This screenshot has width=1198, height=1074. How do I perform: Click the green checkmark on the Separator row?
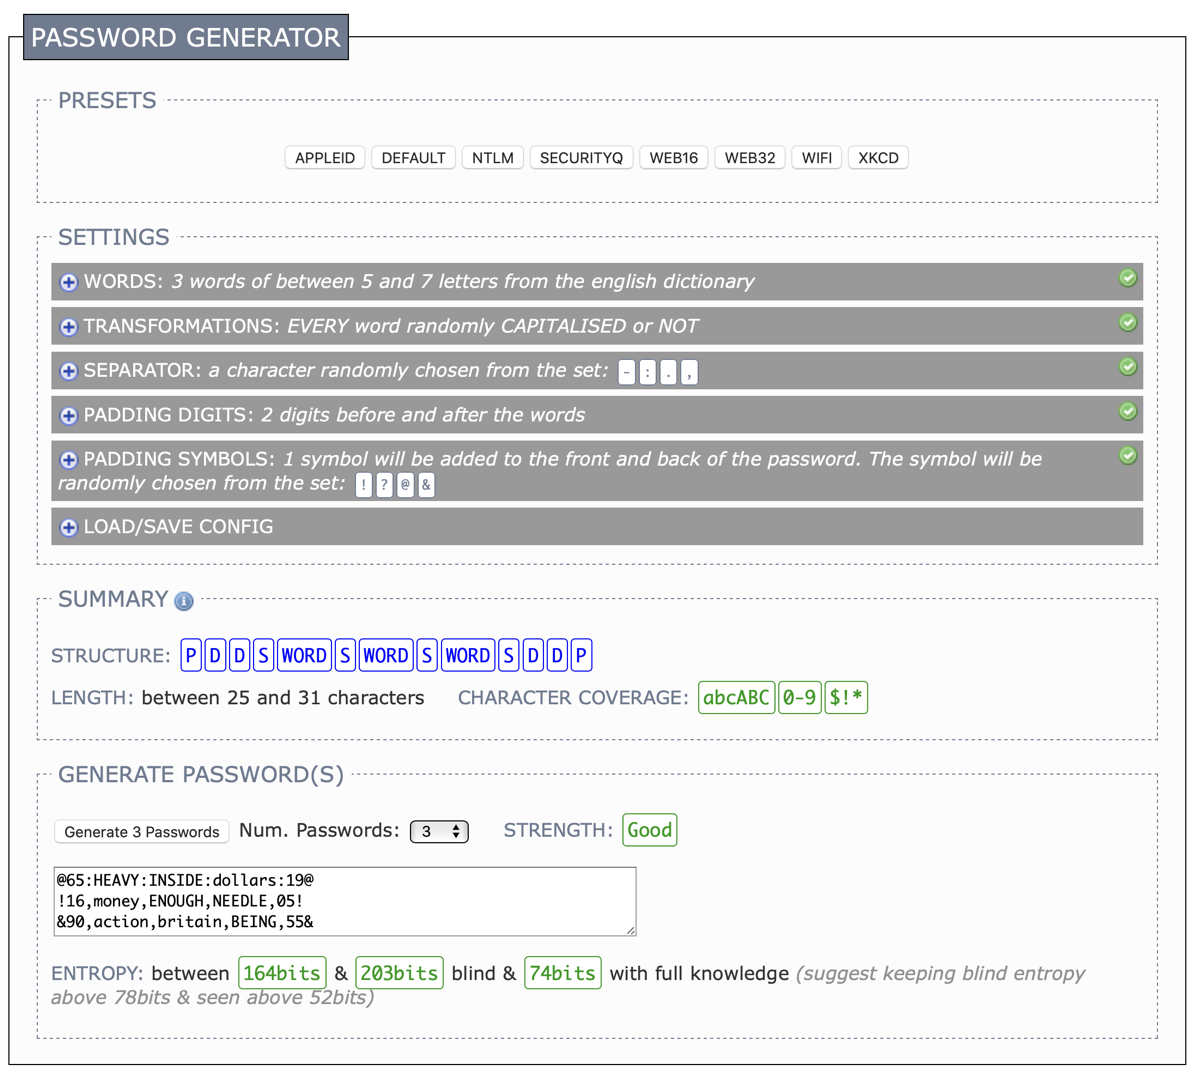1127,367
